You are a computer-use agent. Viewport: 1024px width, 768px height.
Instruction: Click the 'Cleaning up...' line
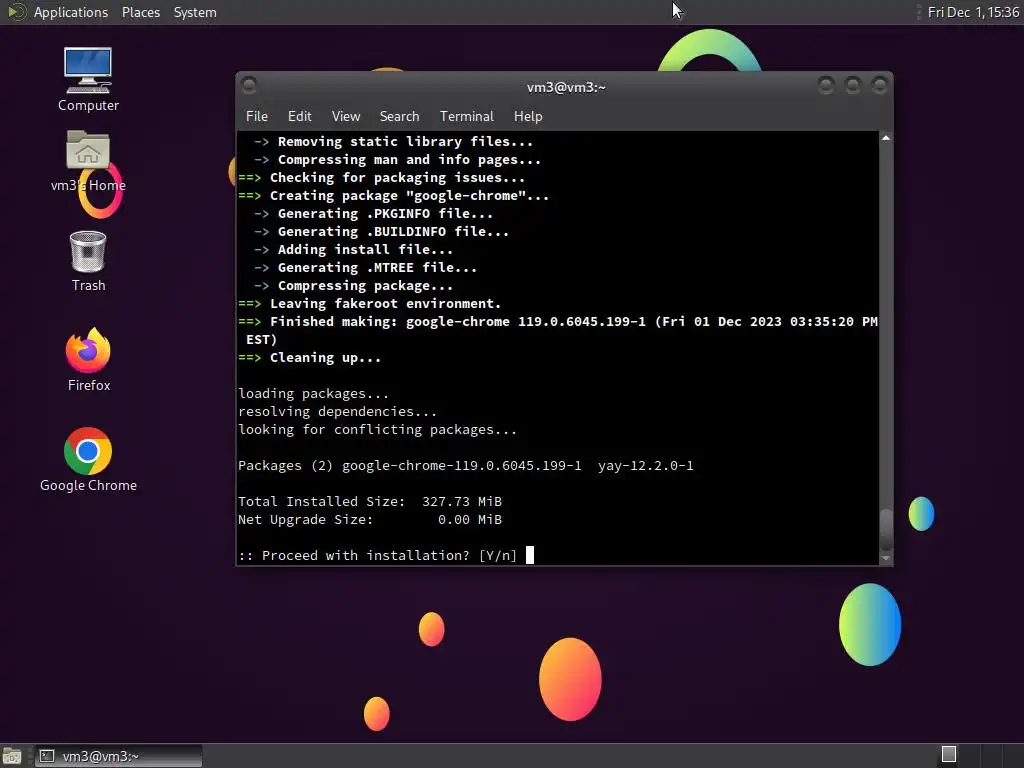pyautogui.click(x=310, y=358)
